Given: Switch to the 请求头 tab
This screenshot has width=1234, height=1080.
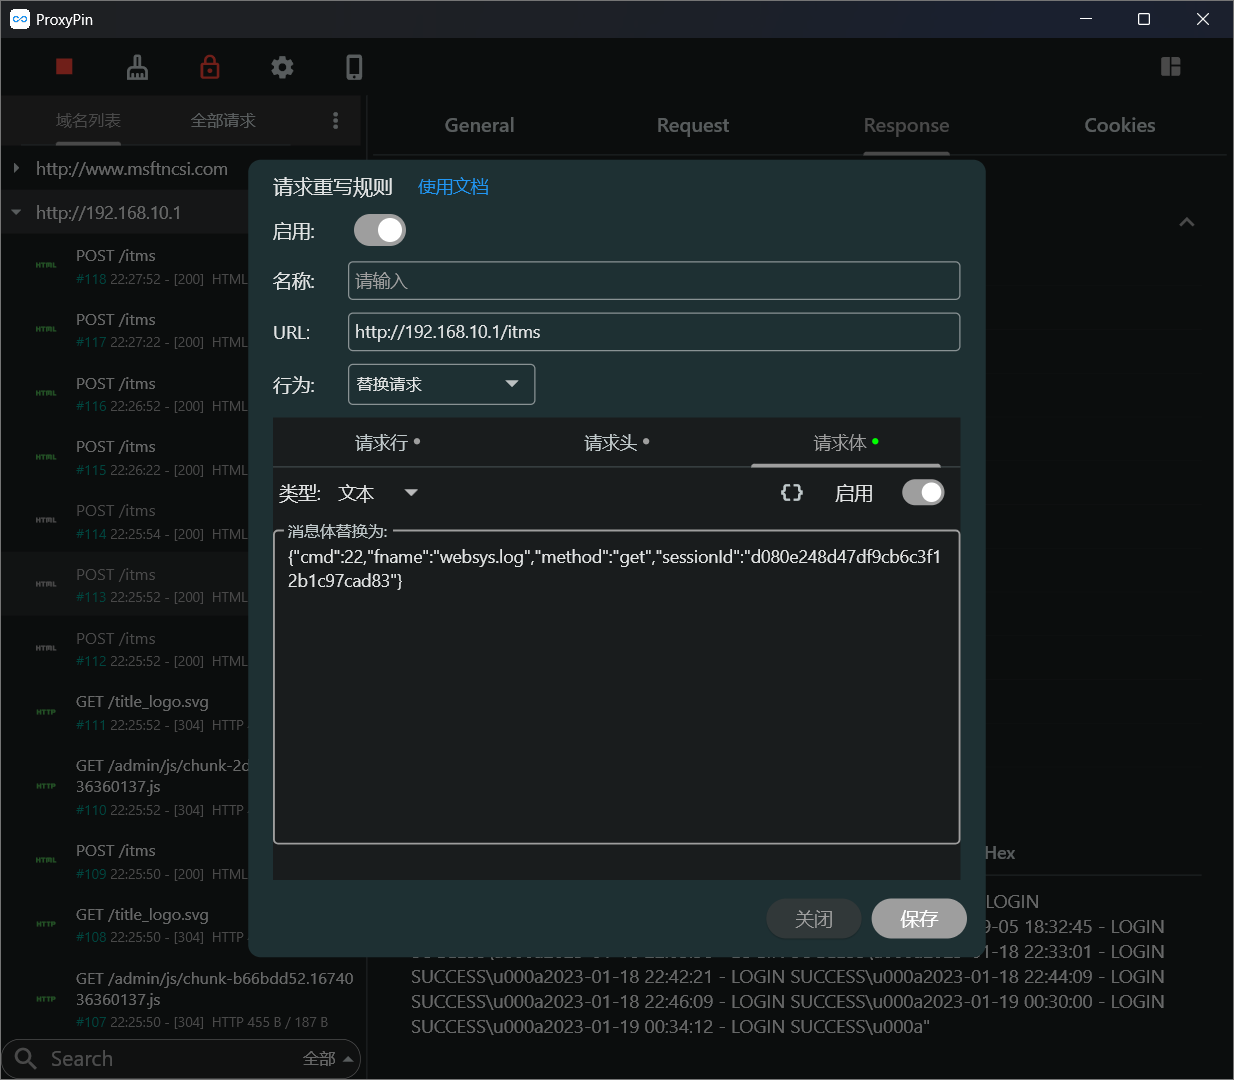Looking at the screenshot, I should click(x=616, y=443).
